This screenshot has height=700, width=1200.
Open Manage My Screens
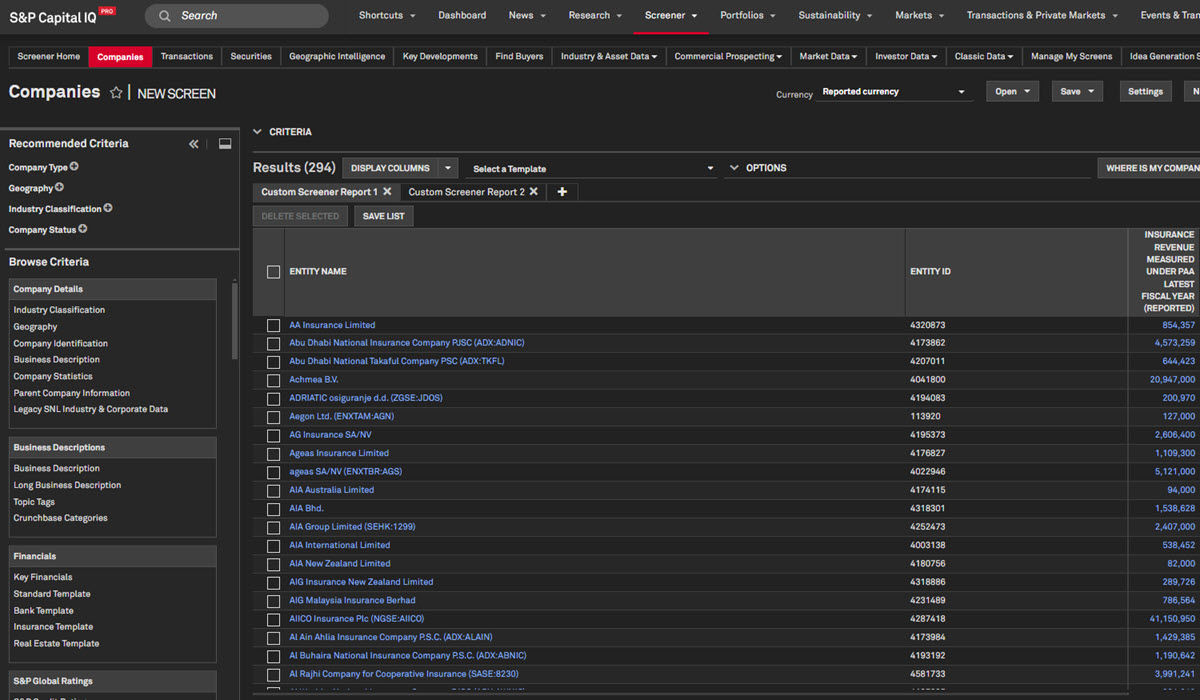(x=1071, y=57)
